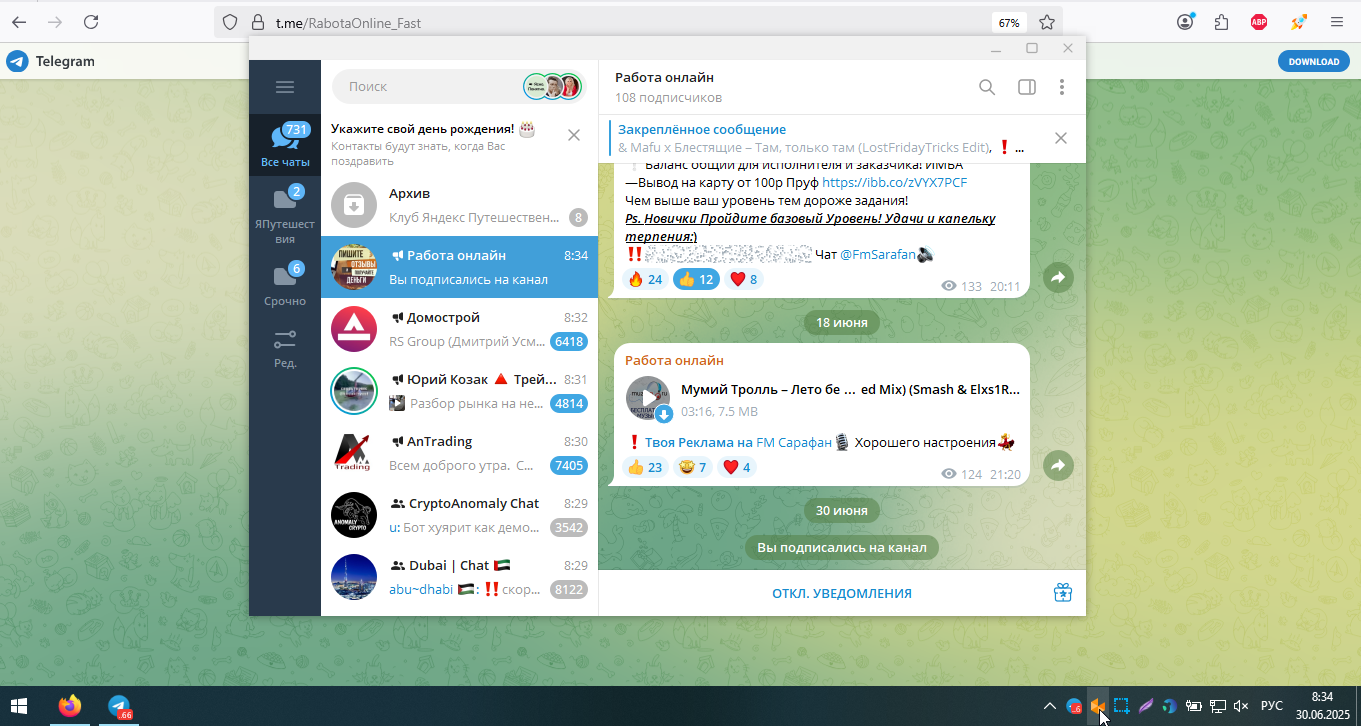Open browser extensions puzzle icon
1361x726 pixels.
1221,22
